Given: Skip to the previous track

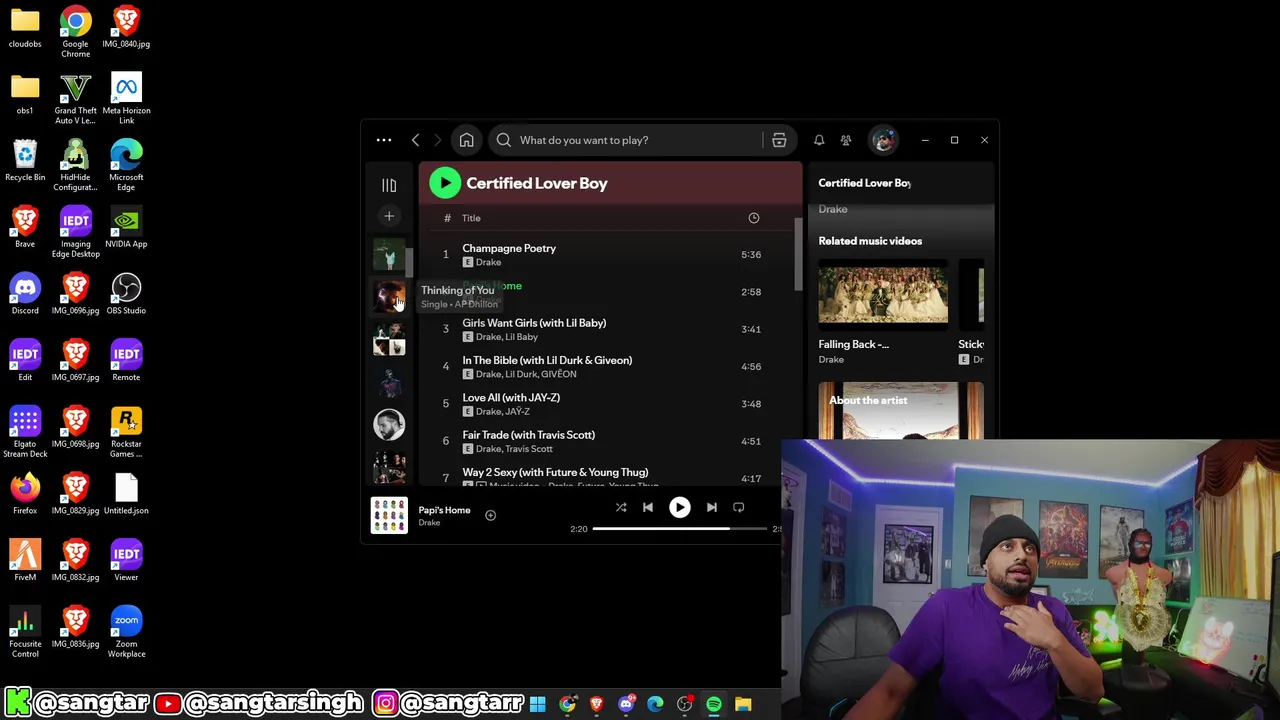Looking at the screenshot, I should (647, 507).
